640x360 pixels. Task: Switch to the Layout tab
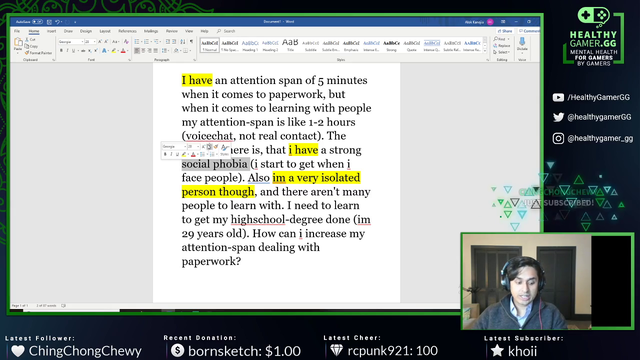pos(105,31)
